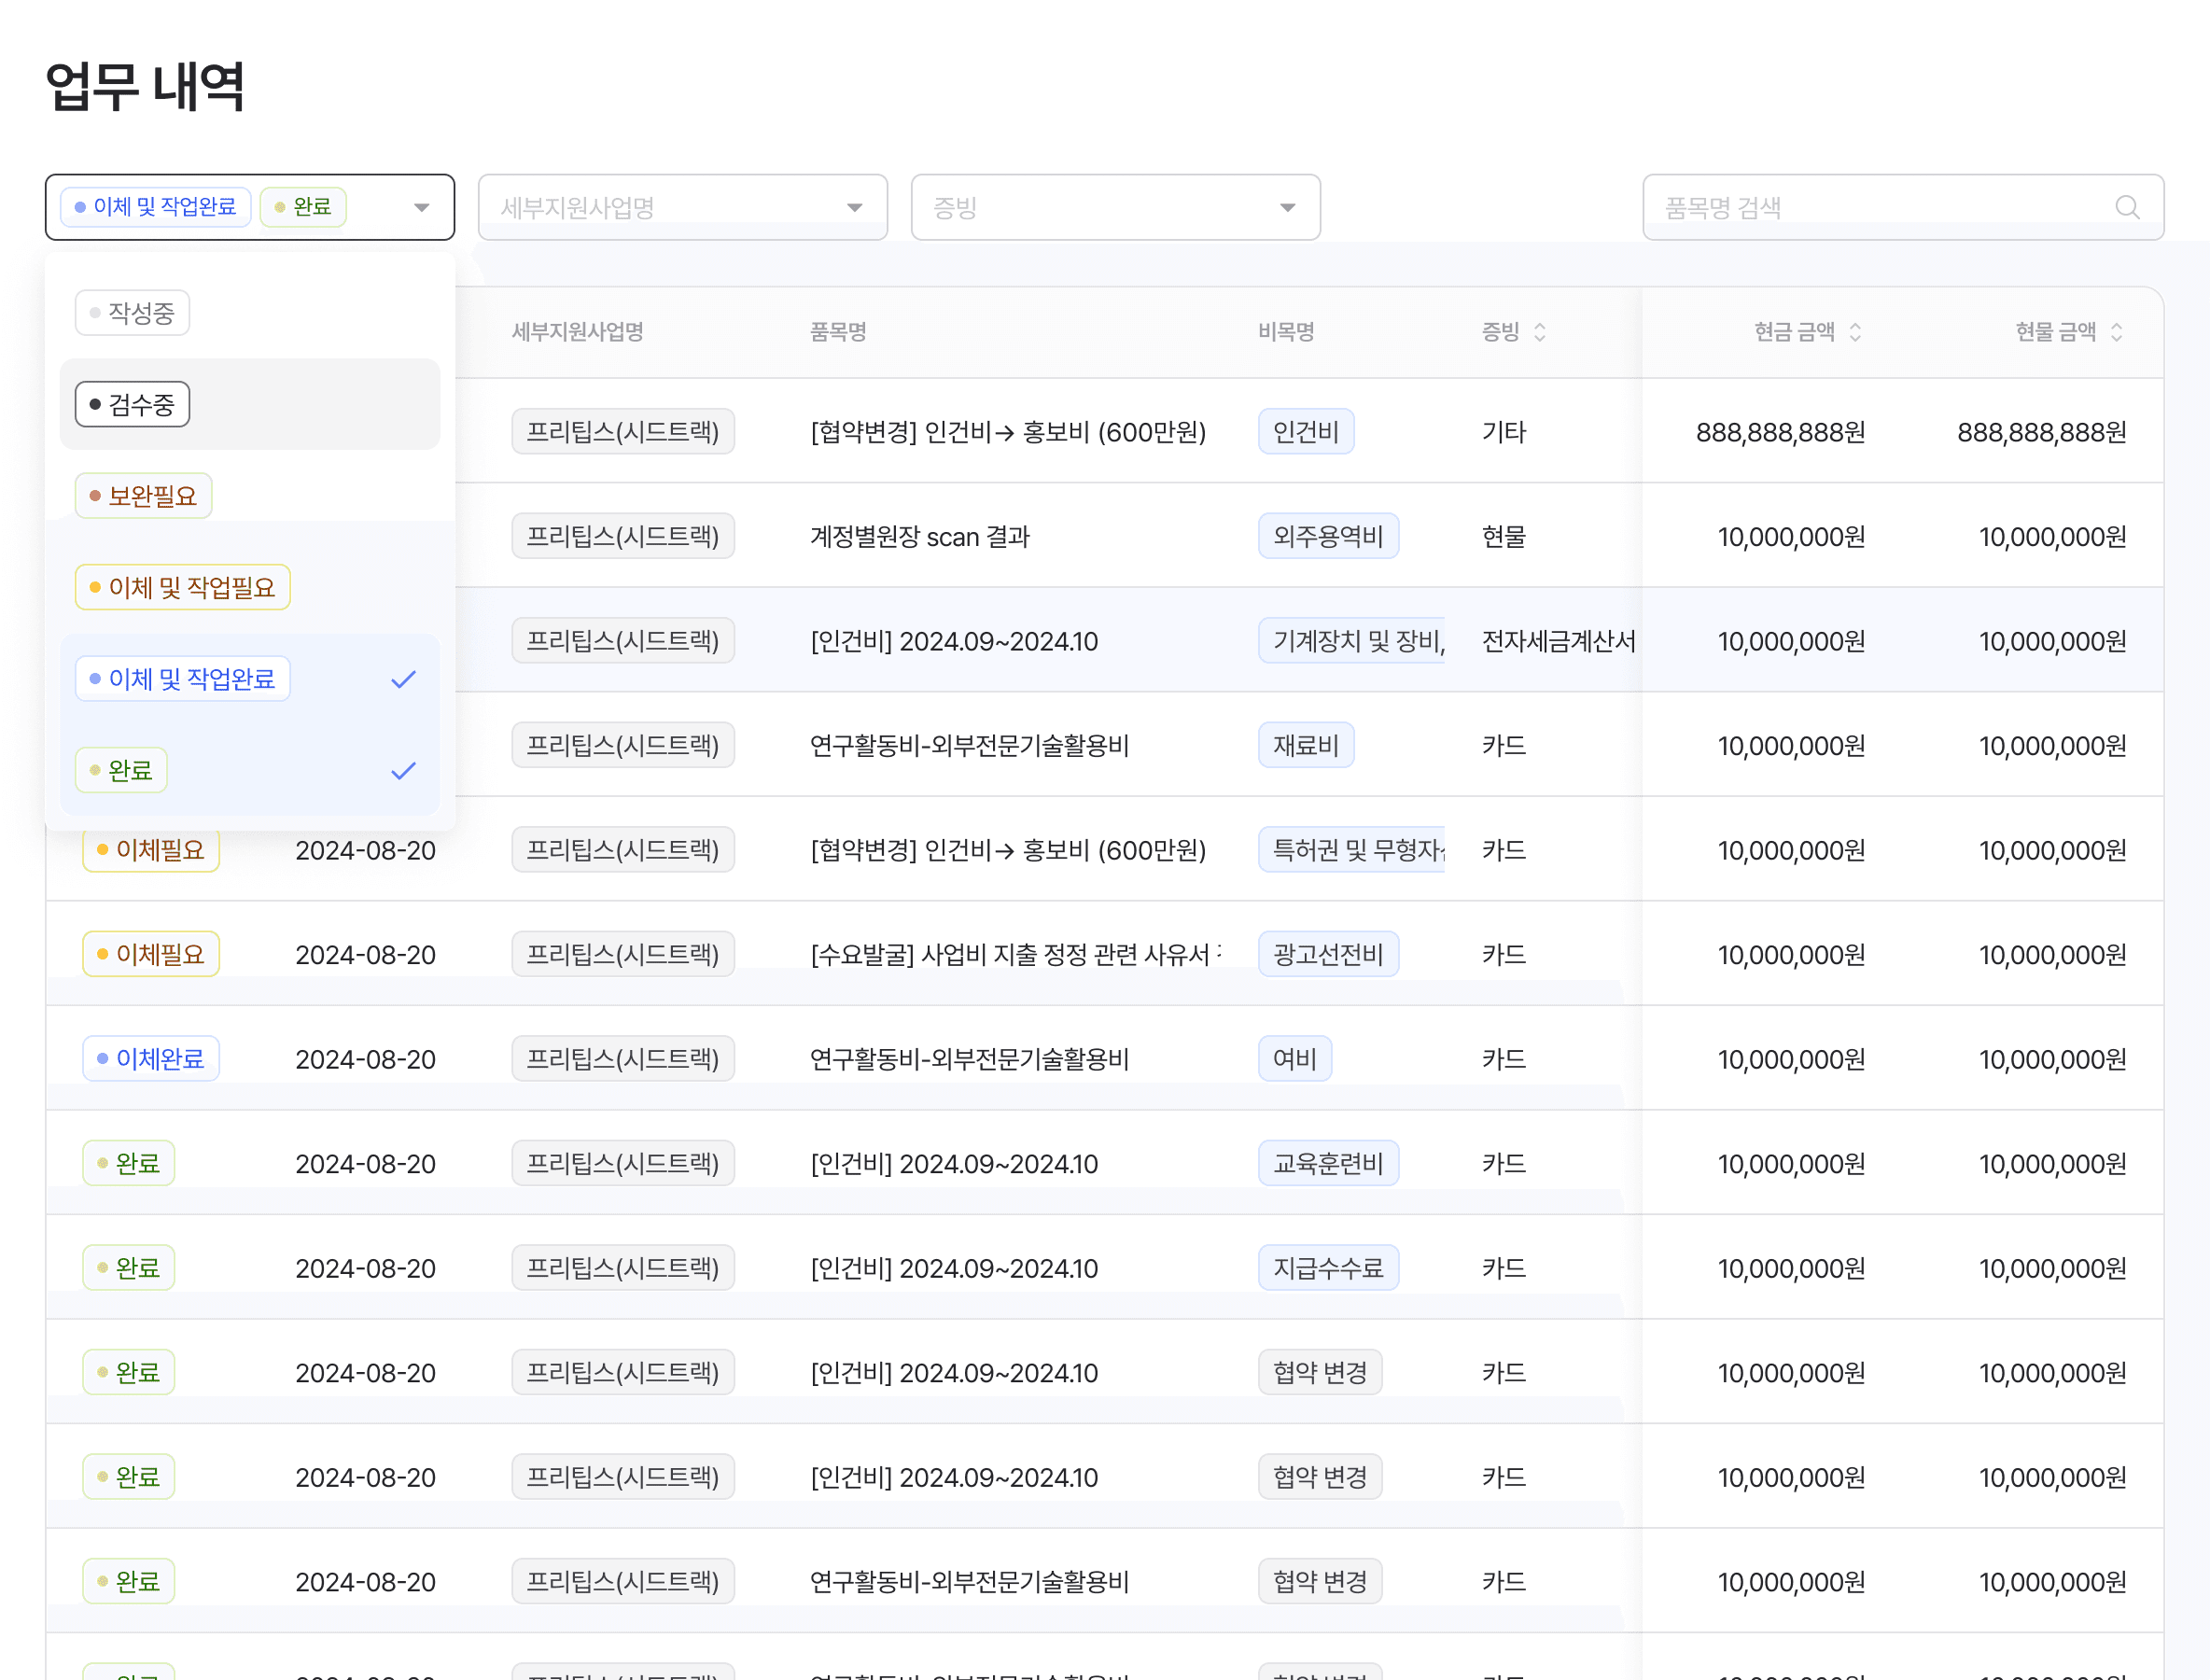
Task: Open the 증빙 filter dropdown
Action: (x=1115, y=208)
